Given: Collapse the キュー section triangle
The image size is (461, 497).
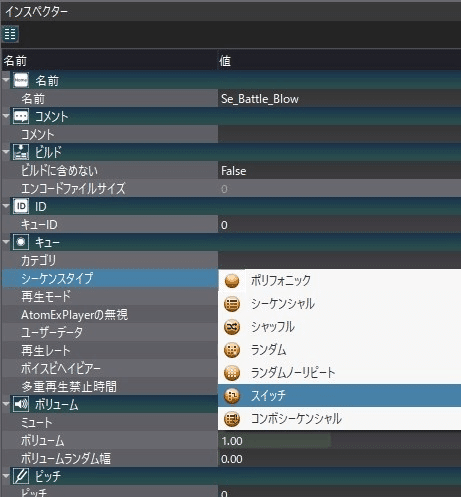Looking at the screenshot, I should click(x=6, y=242).
